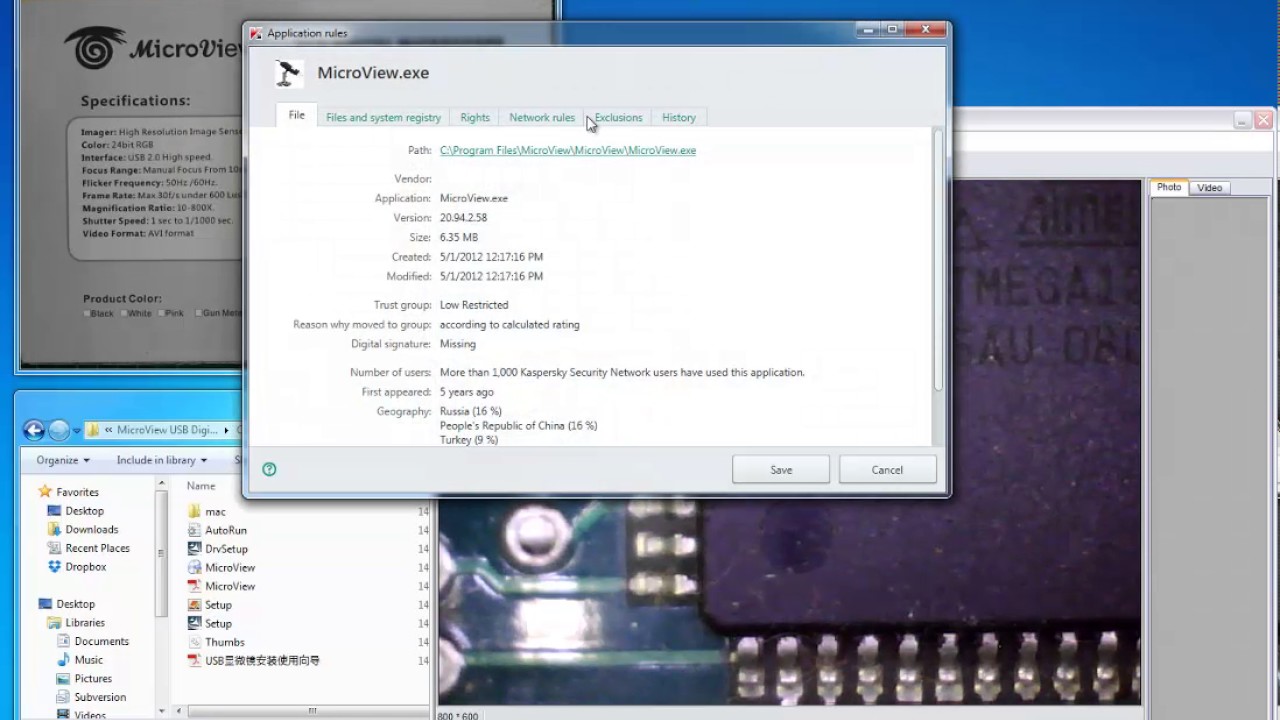Select the Favorites star in navigation pane

click(45, 492)
